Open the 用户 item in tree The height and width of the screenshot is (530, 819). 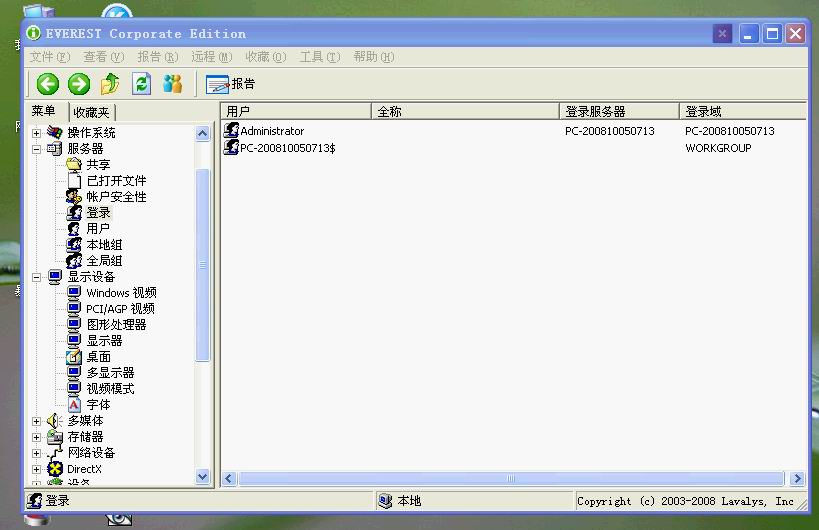coord(98,229)
